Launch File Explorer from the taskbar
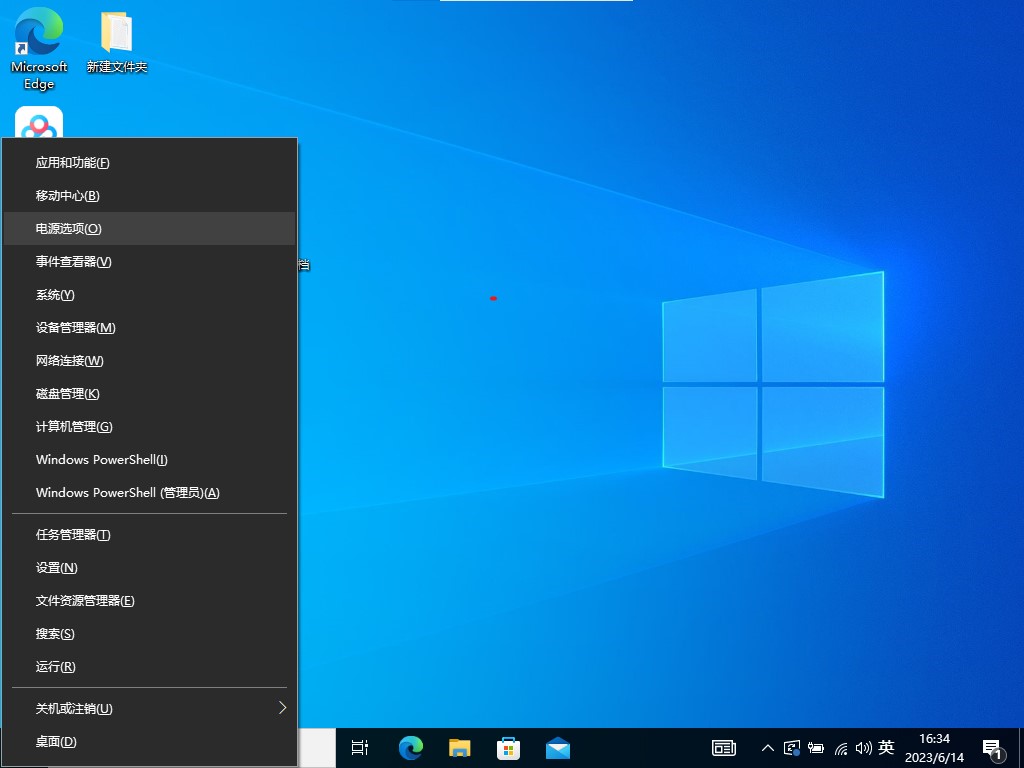1024x768 pixels. [x=460, y=747]
